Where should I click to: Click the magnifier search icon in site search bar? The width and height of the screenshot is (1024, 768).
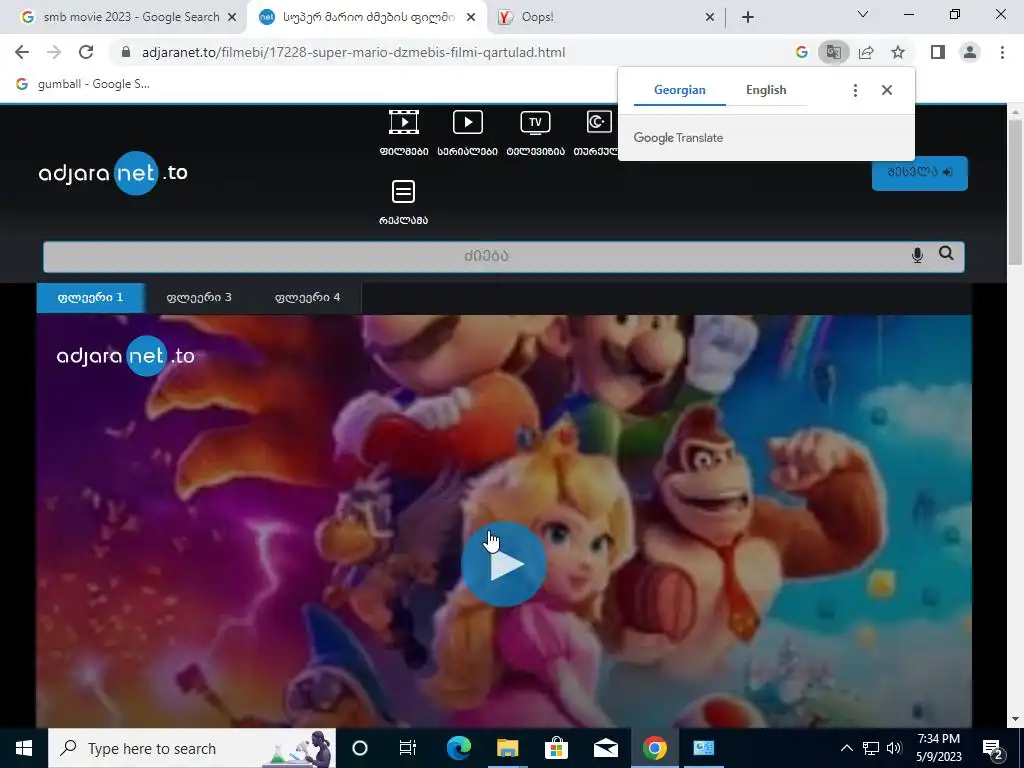[x=946, y=253]
